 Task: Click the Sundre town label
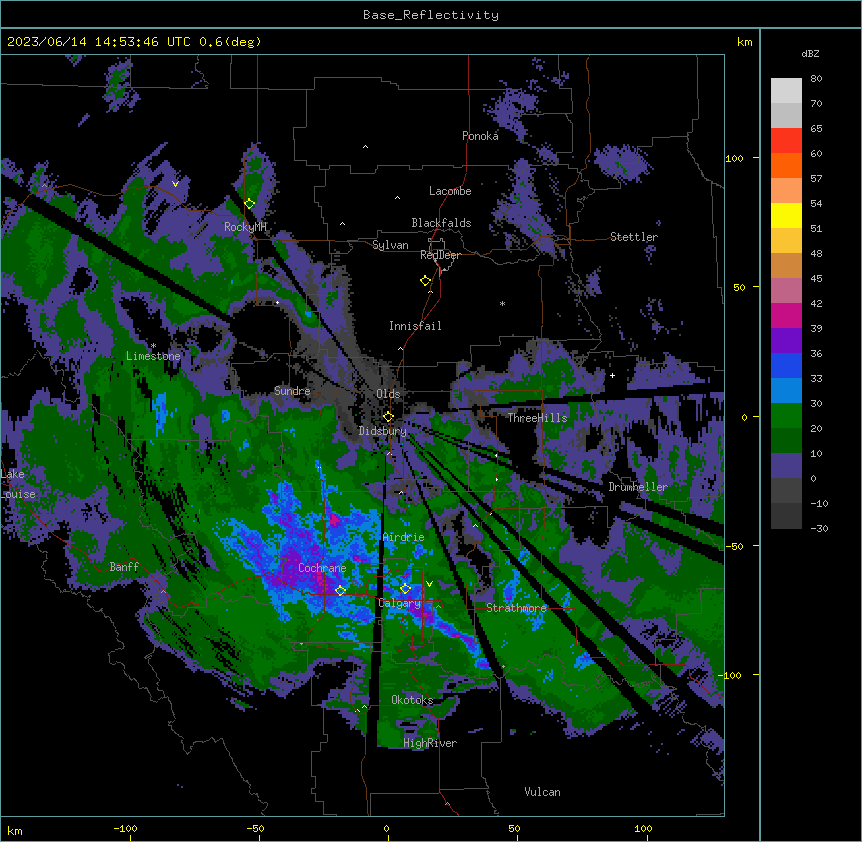coord(292,391)
